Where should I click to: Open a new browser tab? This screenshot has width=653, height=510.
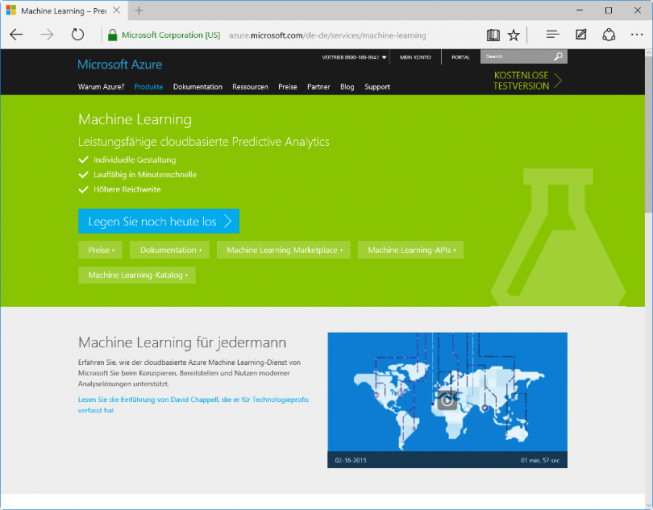[x=139, y=10]
